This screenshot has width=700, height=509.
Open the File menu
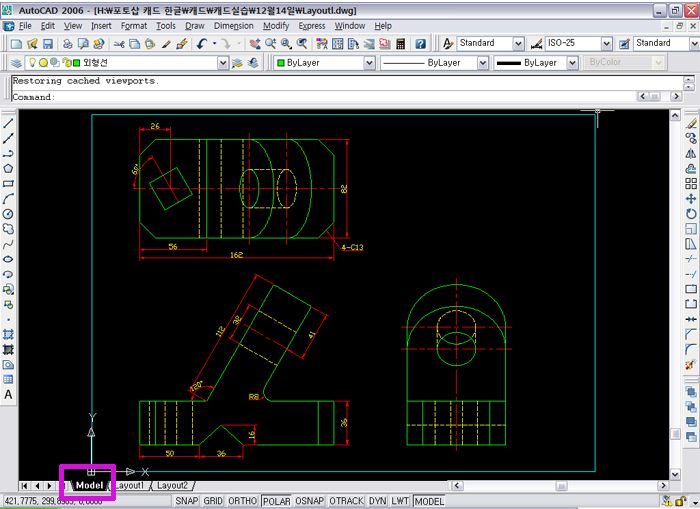tap(25, 26)
